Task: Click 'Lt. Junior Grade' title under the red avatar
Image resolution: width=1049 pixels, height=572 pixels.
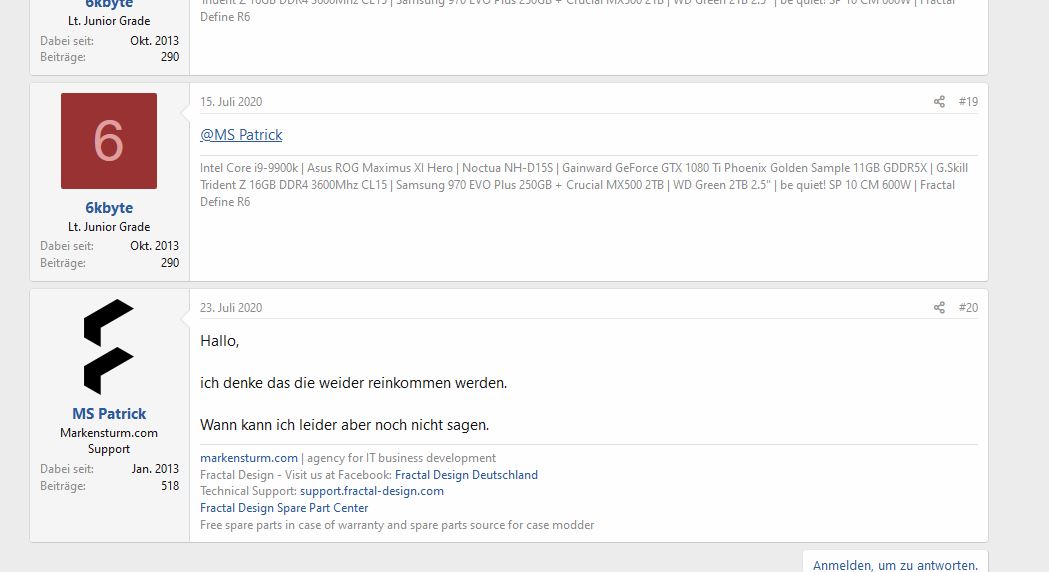Action: [109, 227]
